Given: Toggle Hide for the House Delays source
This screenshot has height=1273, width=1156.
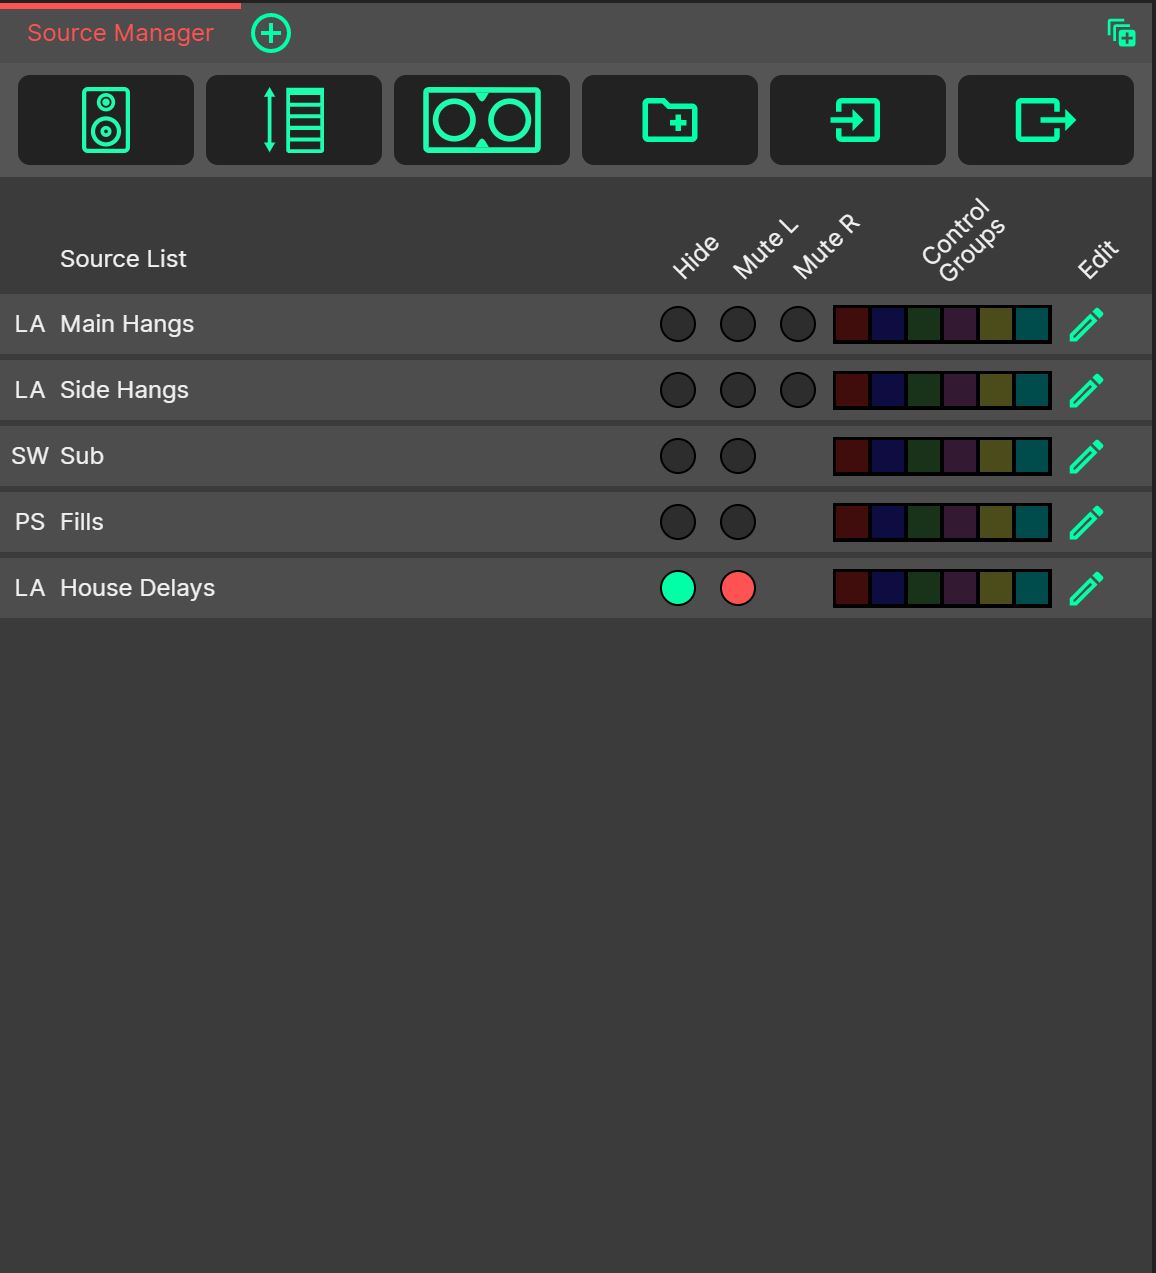Looking at the screenshot, I should pyautogui.click(x=678, y=588).
